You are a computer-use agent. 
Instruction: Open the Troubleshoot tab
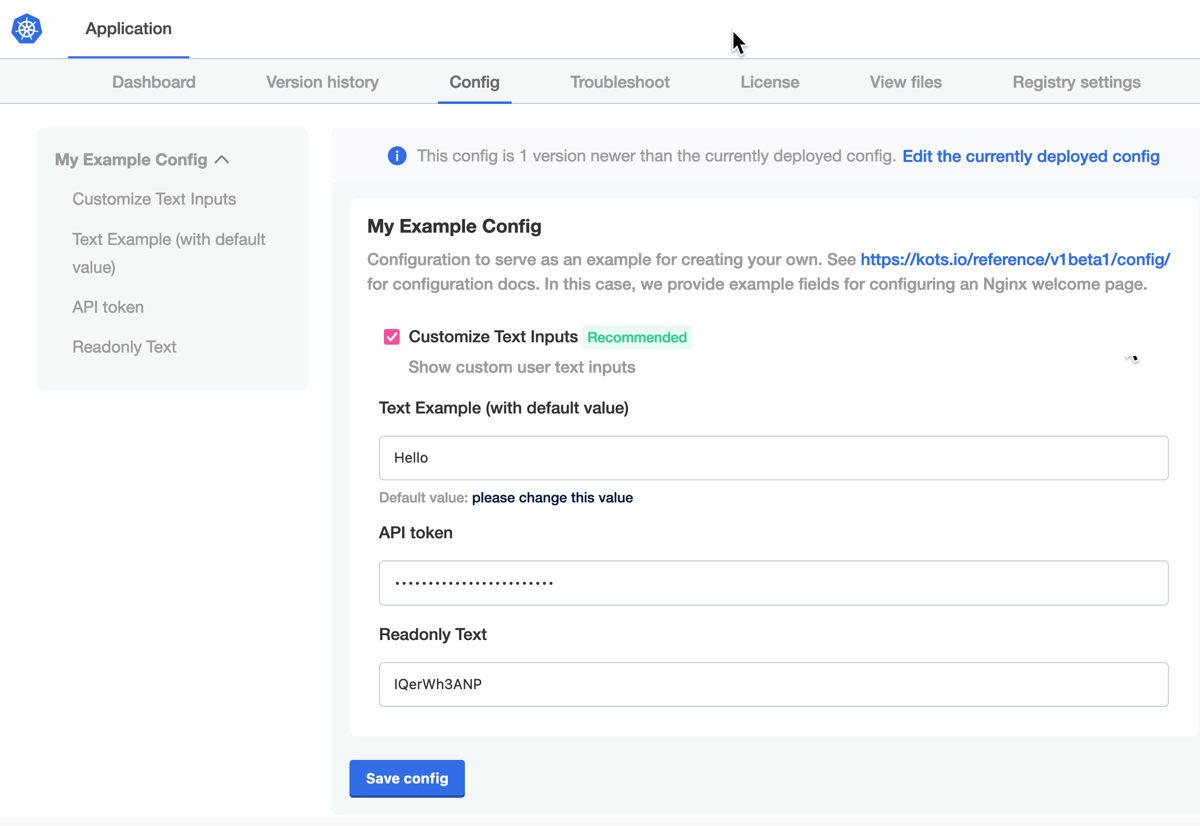tap(619, 82)
